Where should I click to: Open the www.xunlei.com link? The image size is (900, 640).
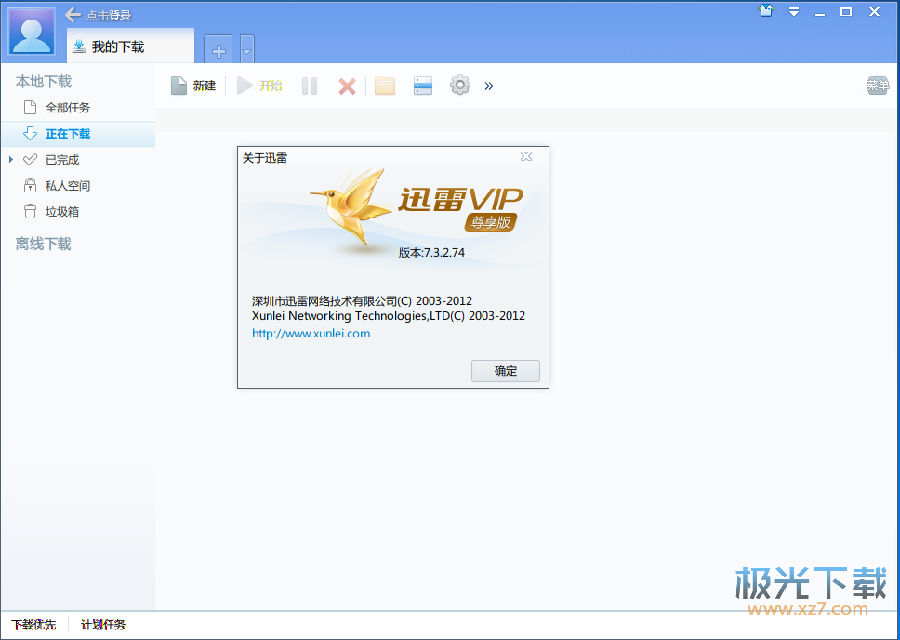point(311,333)
